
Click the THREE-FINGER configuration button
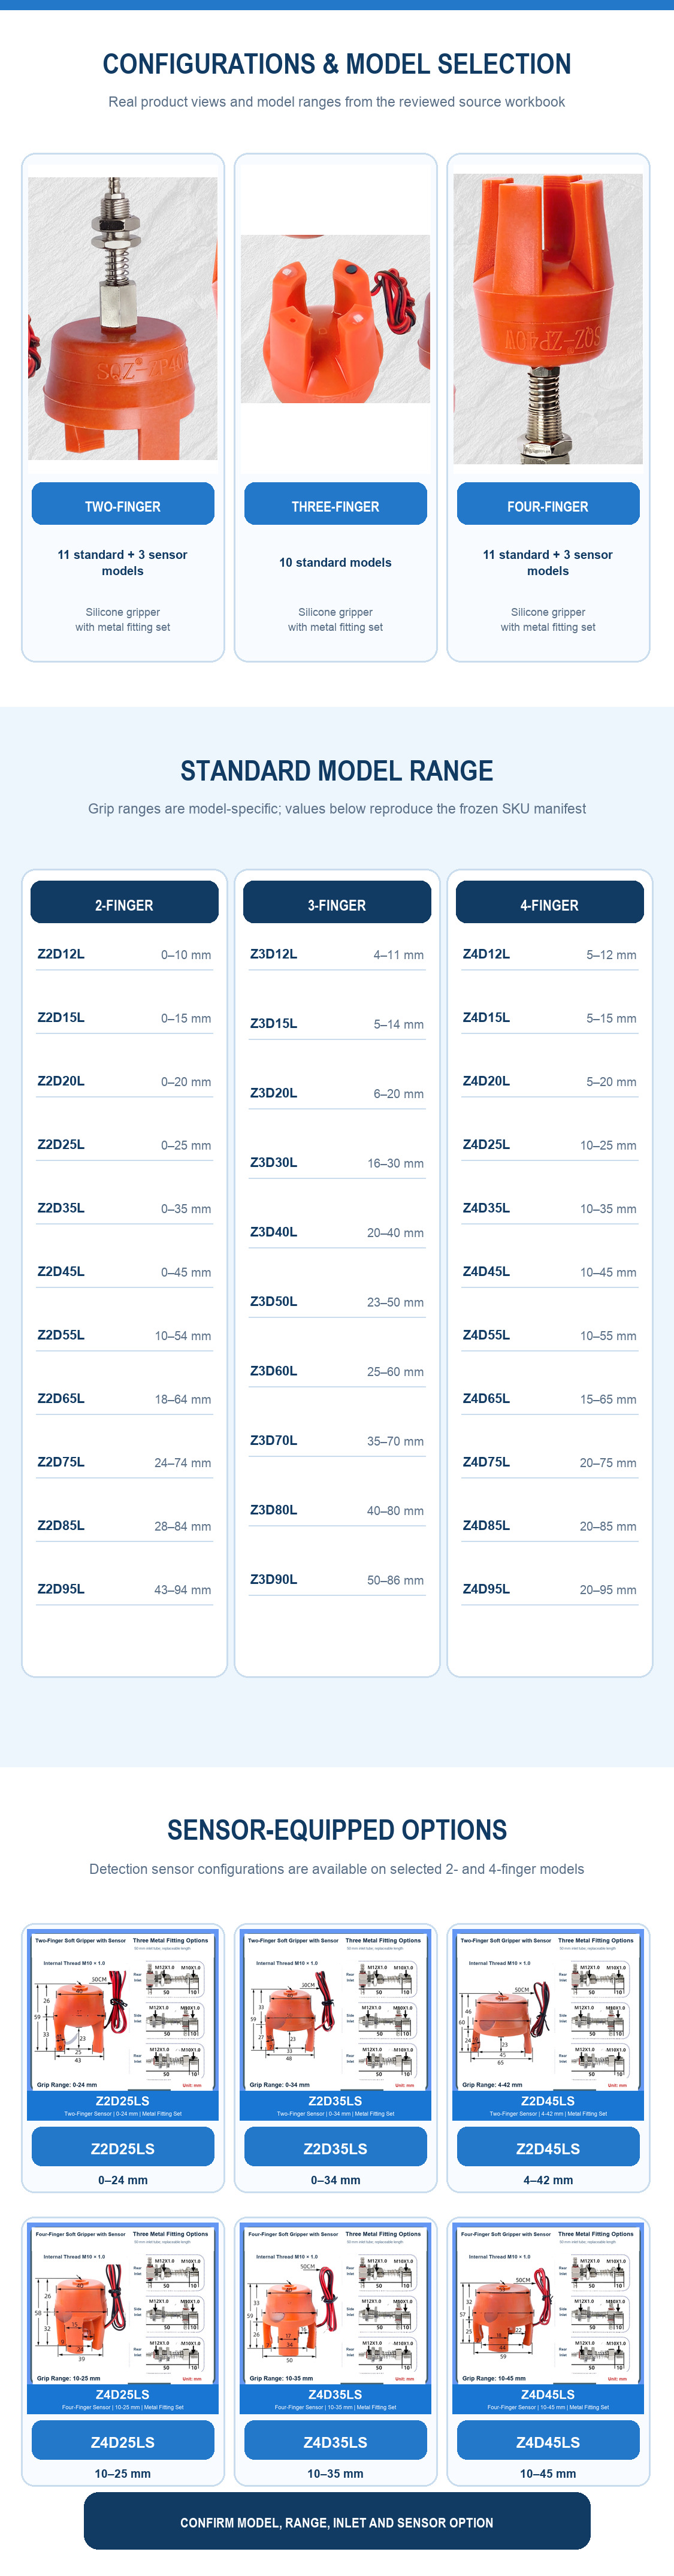(x=335, y=504)
